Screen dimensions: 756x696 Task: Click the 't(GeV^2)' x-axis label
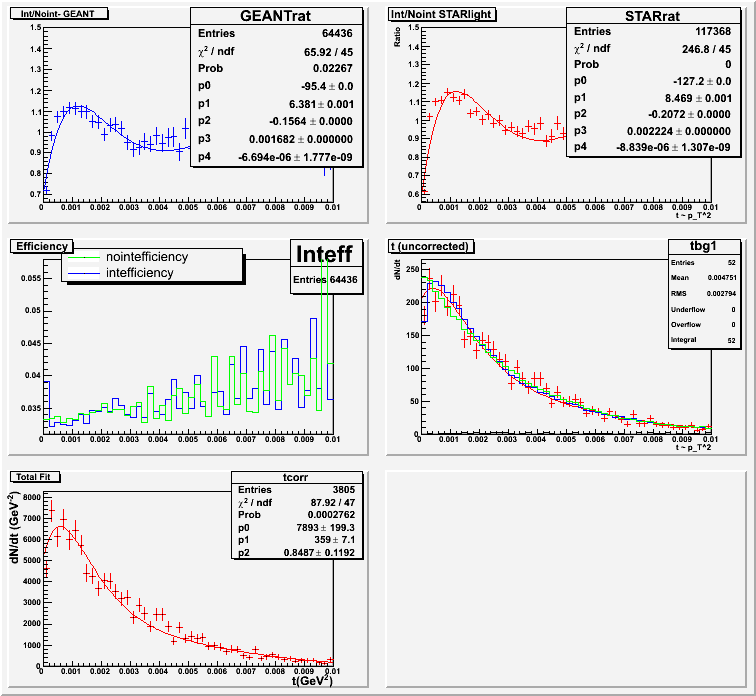(x=310, y=680)
